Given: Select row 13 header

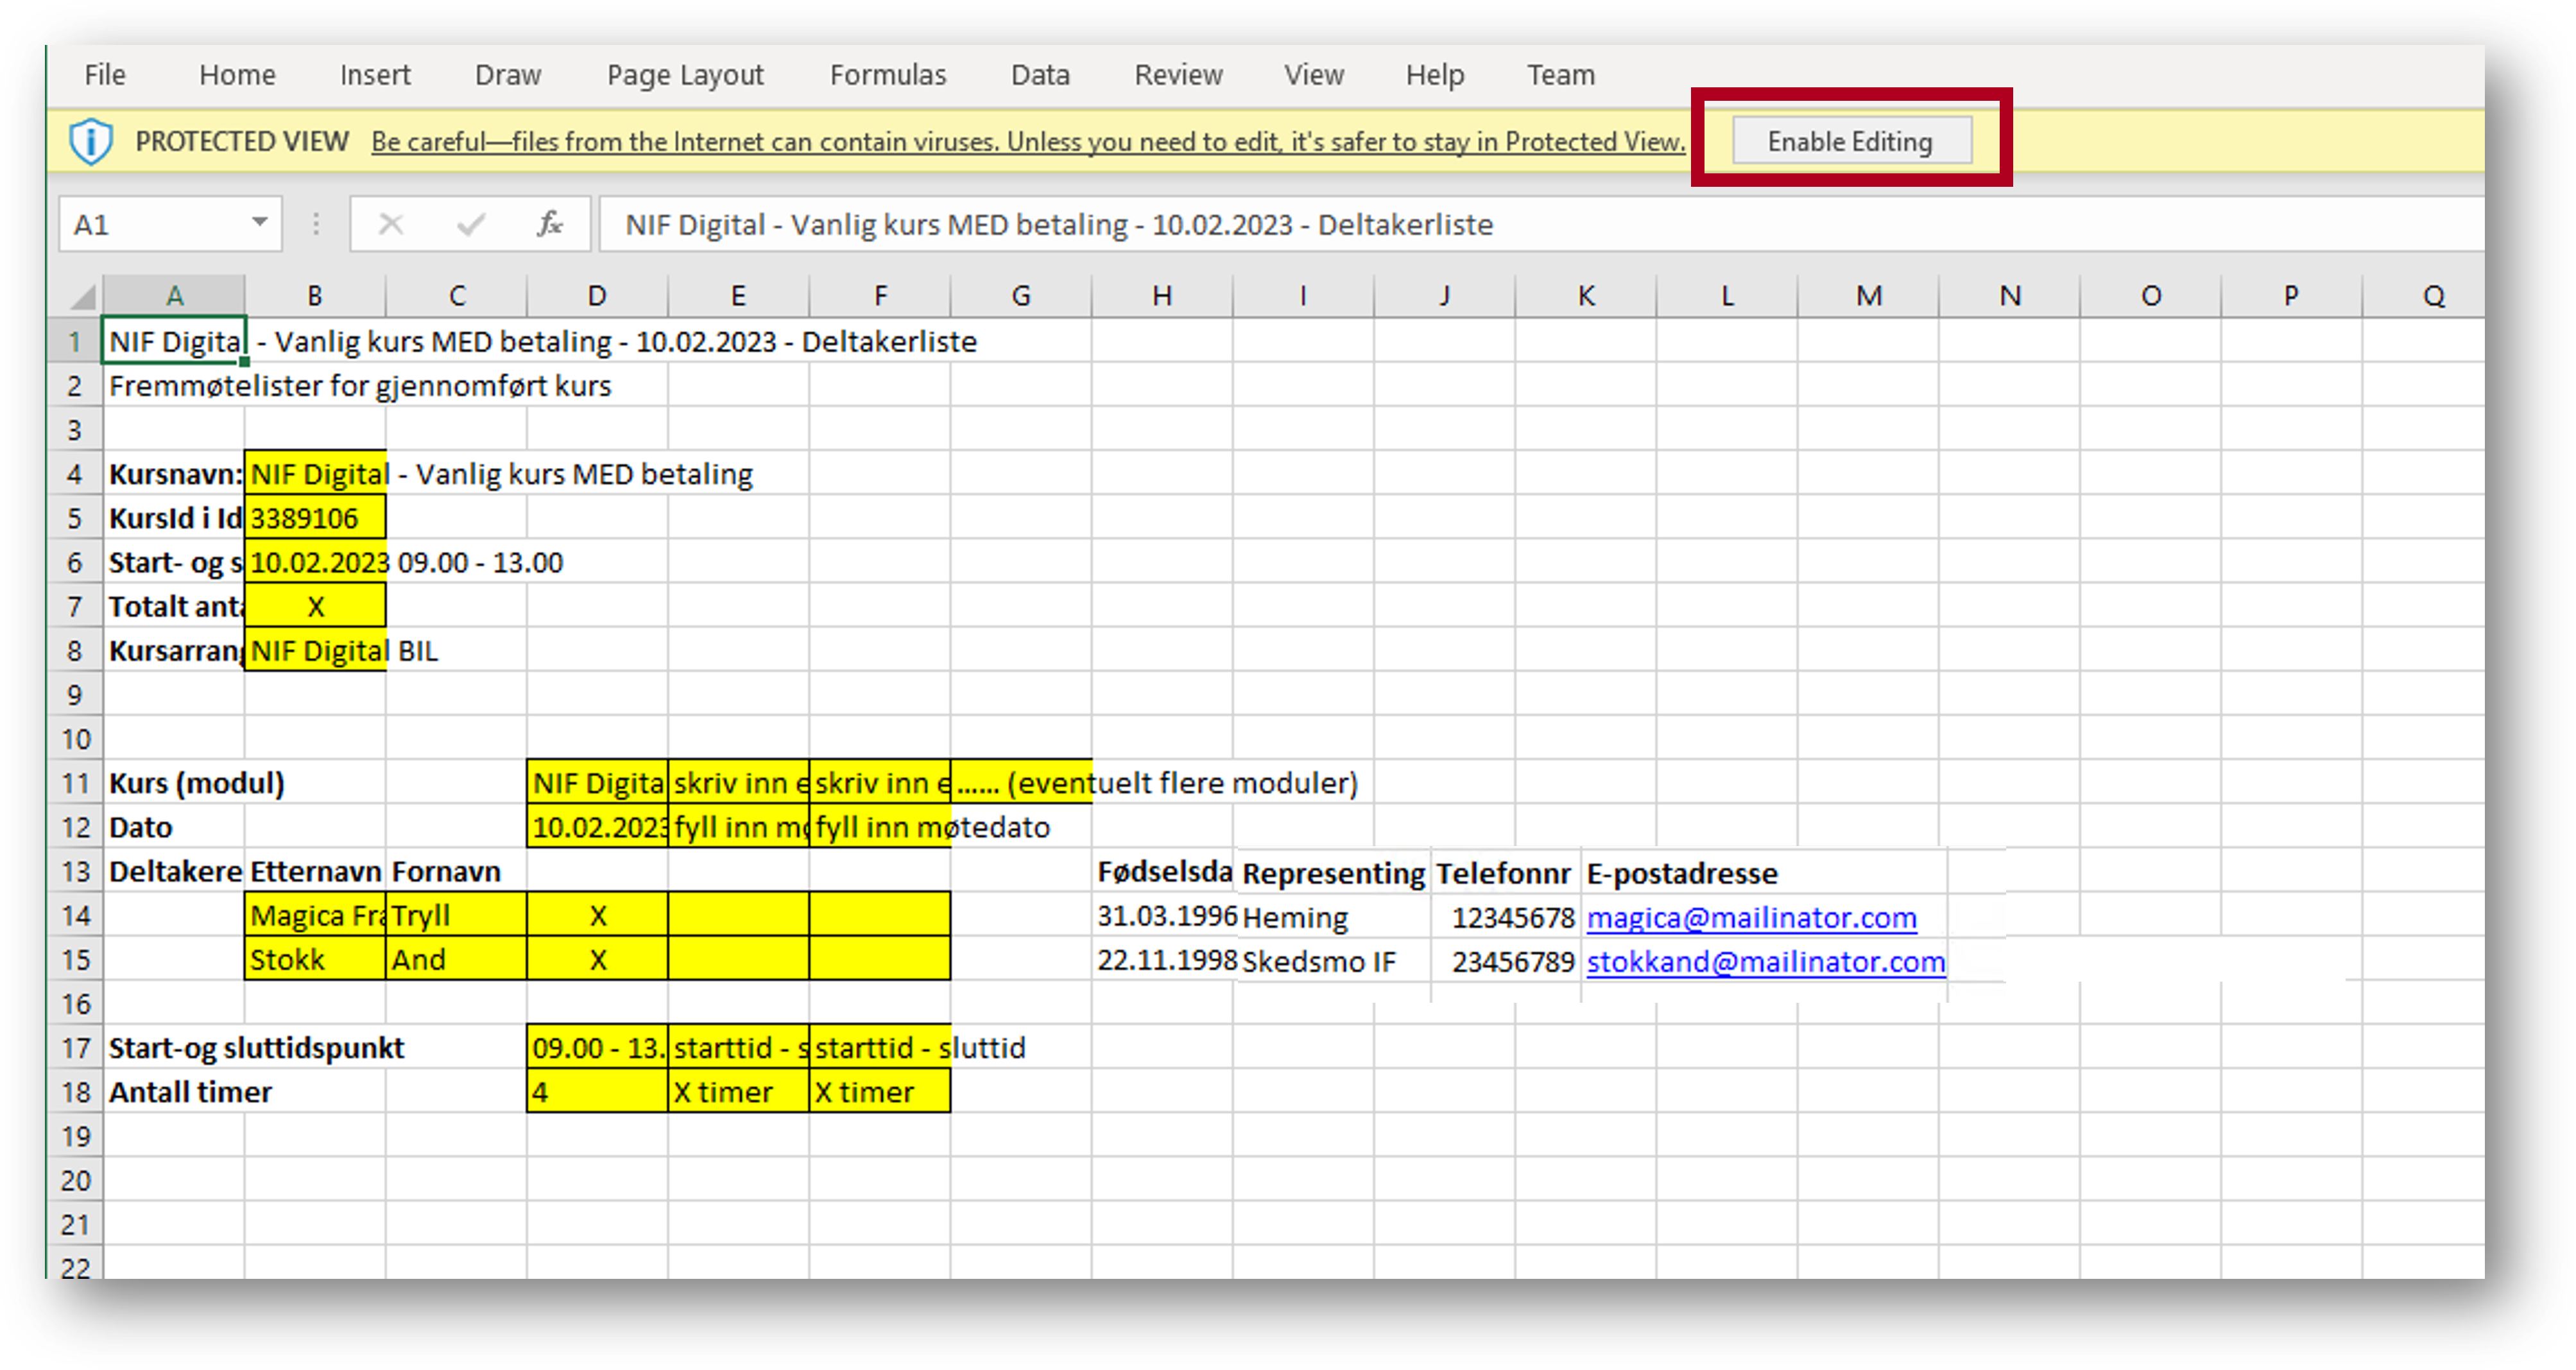Looking at the screenshot, I should [75, 871].
